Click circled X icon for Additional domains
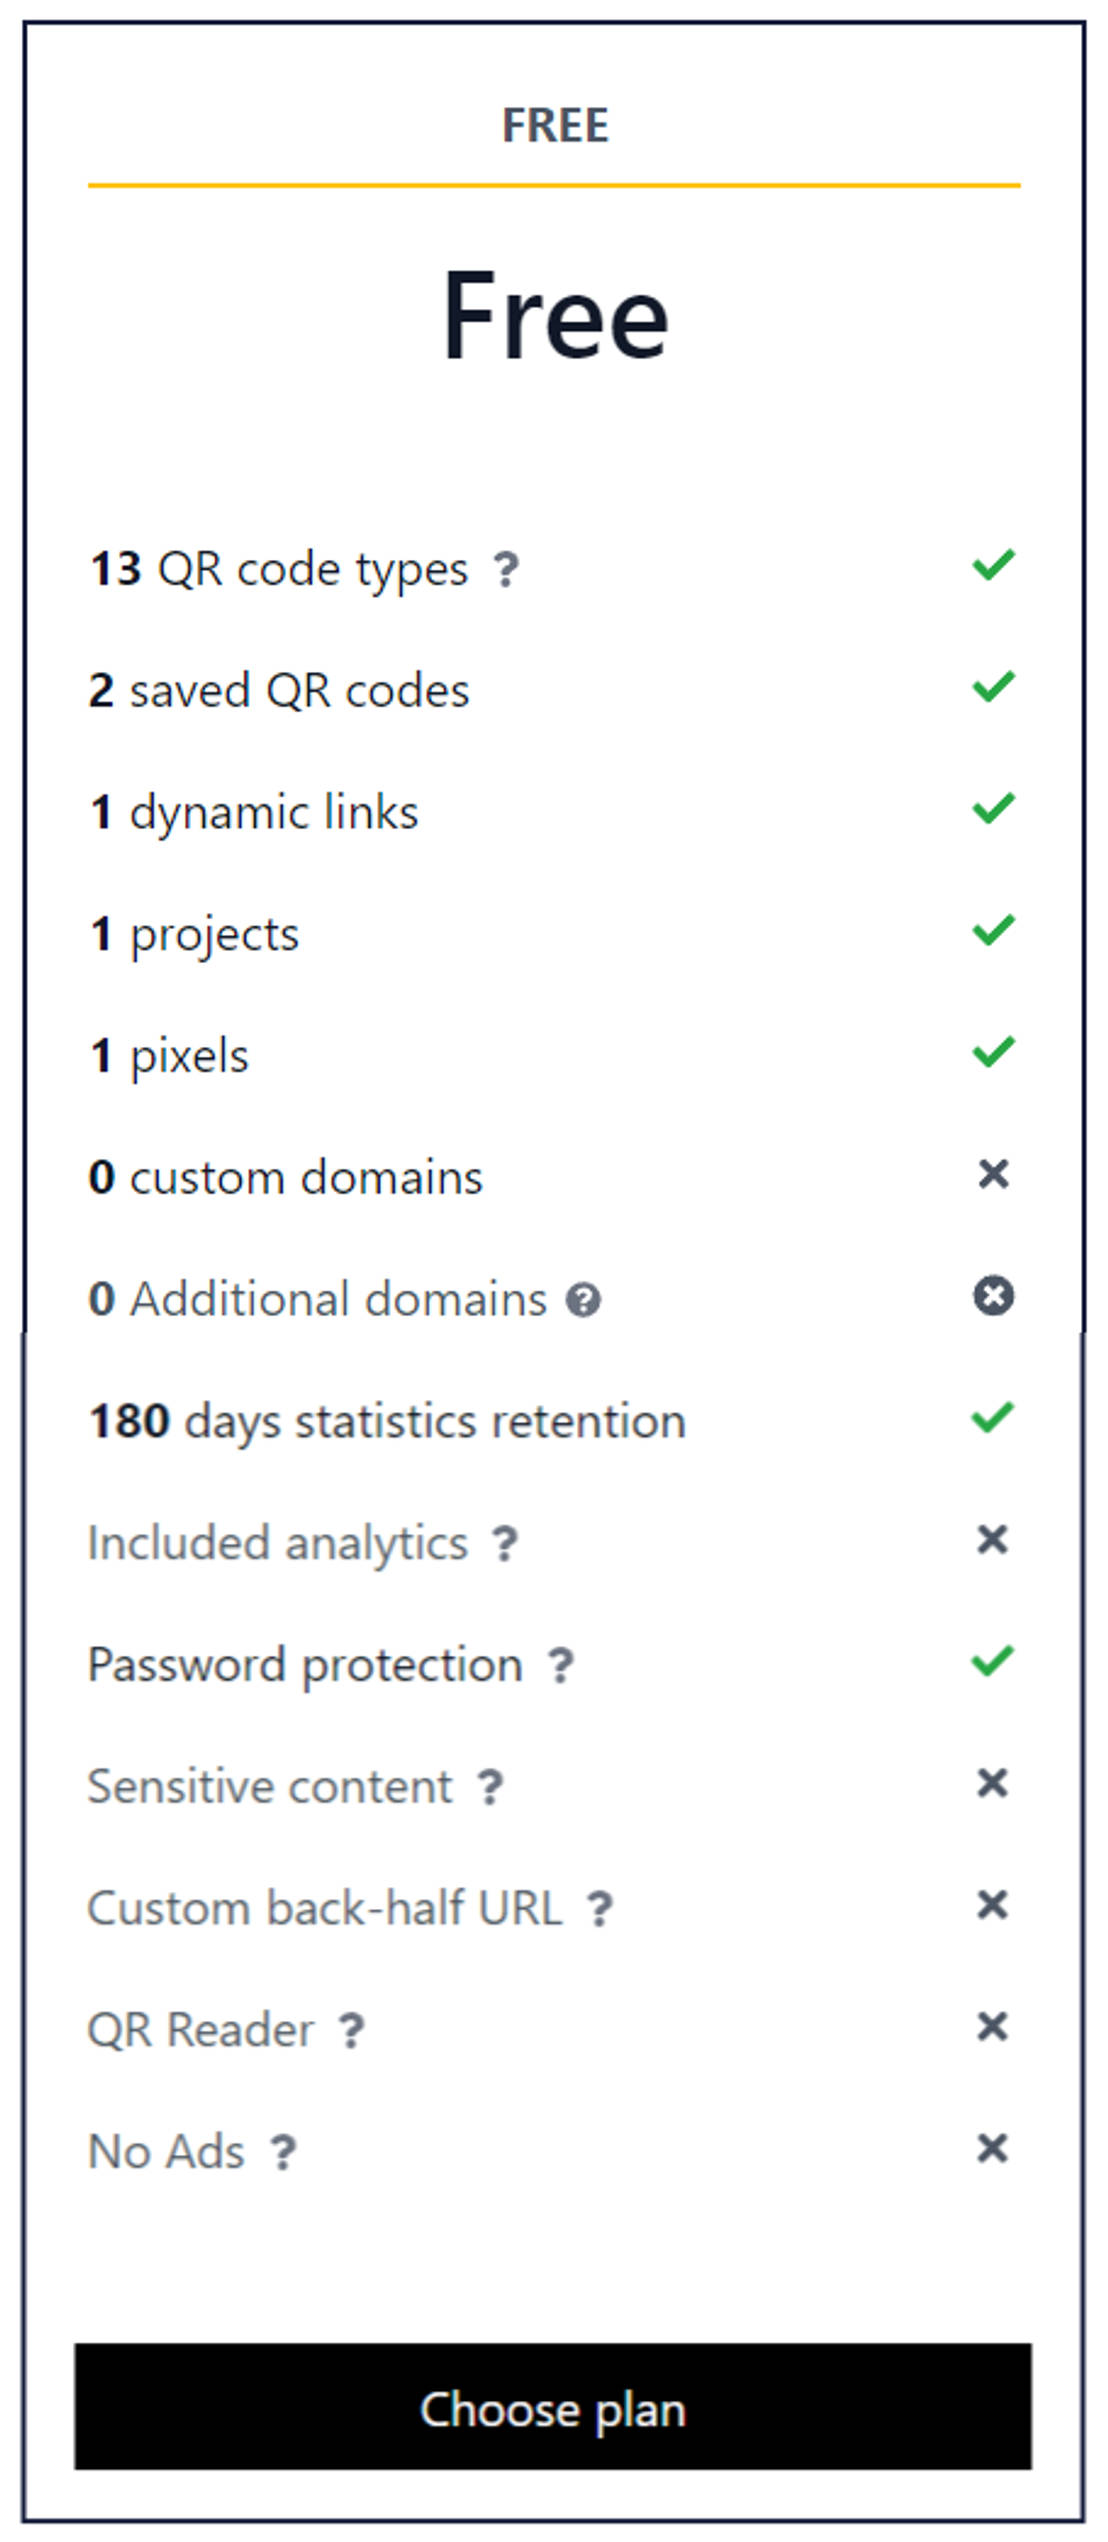1108x2542 pixels. (993, 1296)
